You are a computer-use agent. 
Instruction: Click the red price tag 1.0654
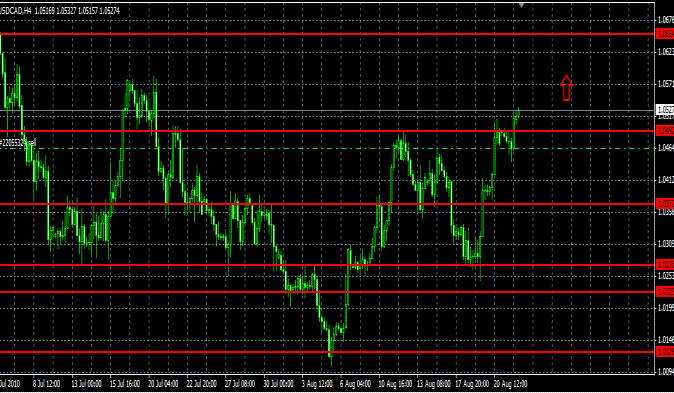[665, 34]
